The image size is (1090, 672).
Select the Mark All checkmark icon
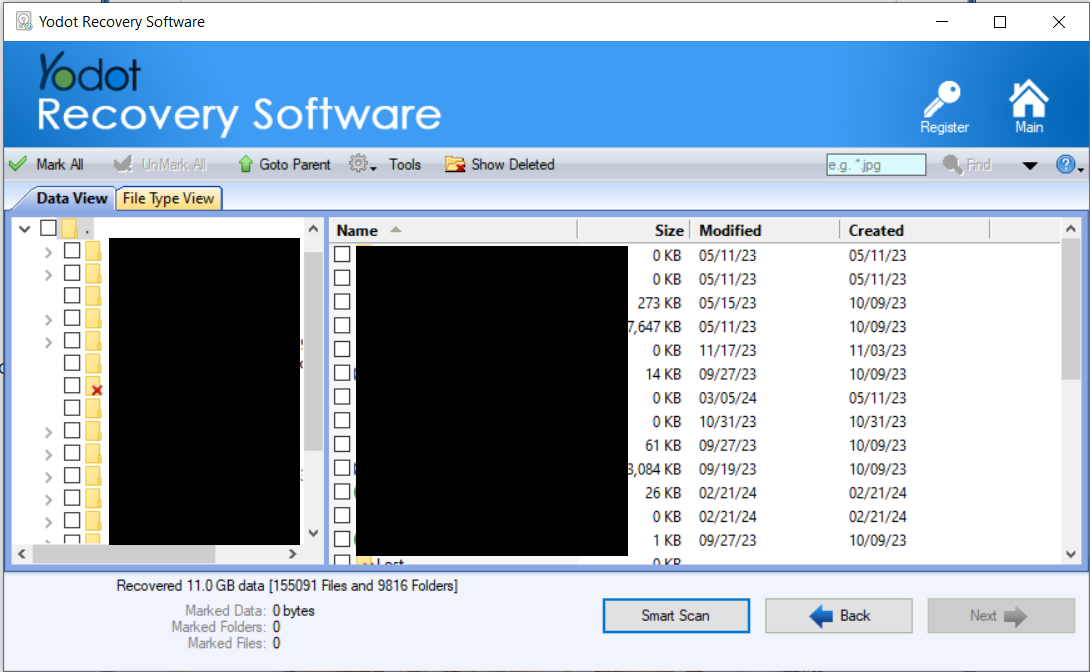click(x=18, y=164)
